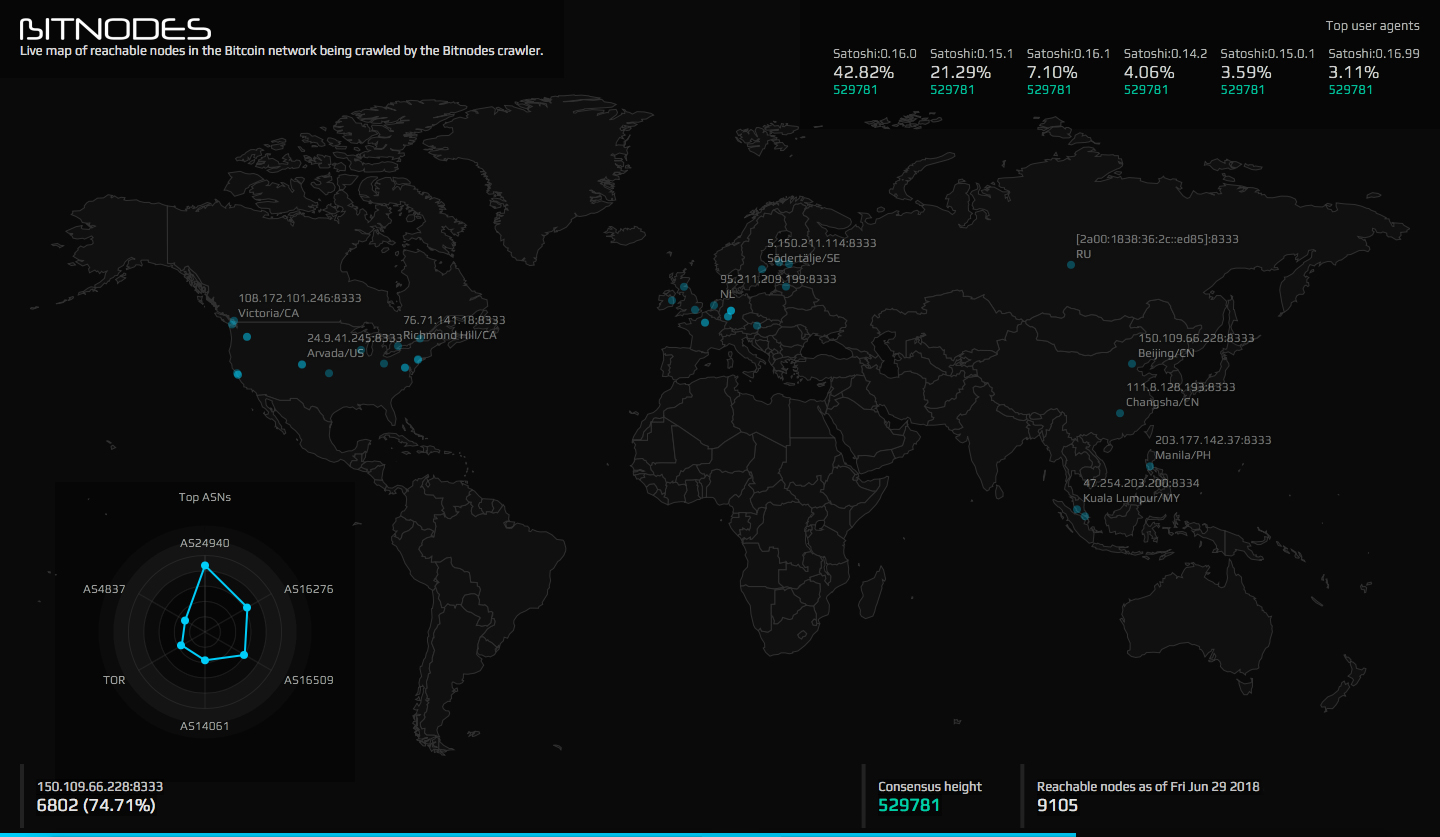This screenshot has width=1440, height=837.
Task: Click node address 150.109.66.228:8333 in status bar
Action: (x=98, y=786)
